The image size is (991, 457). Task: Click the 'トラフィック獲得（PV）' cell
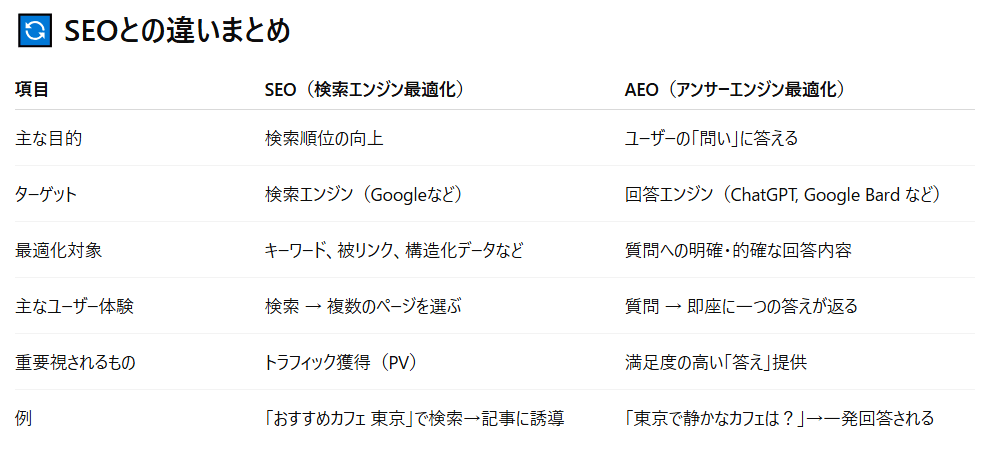tap(342, 363)
